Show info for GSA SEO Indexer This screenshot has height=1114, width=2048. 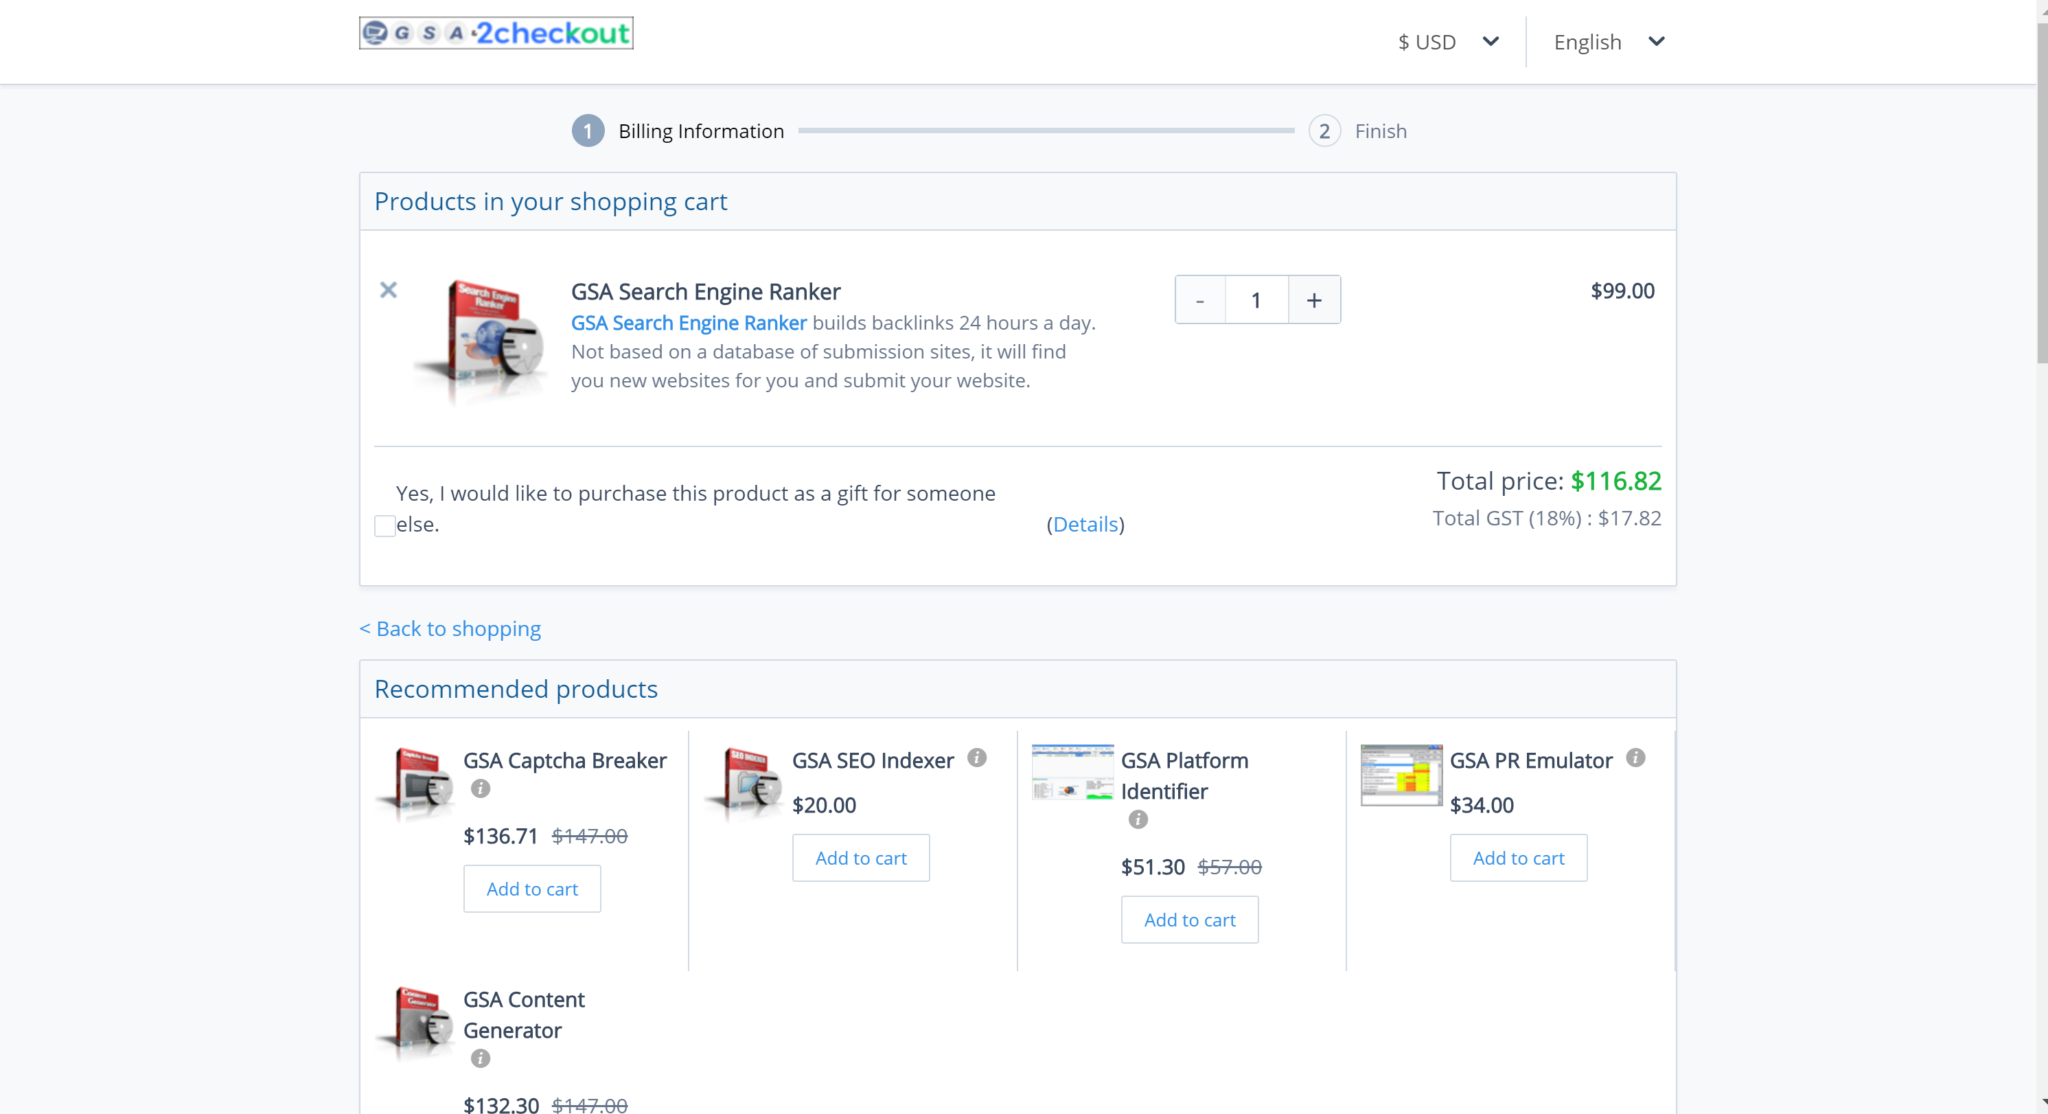pyautogui.click(x=977, y=758)
